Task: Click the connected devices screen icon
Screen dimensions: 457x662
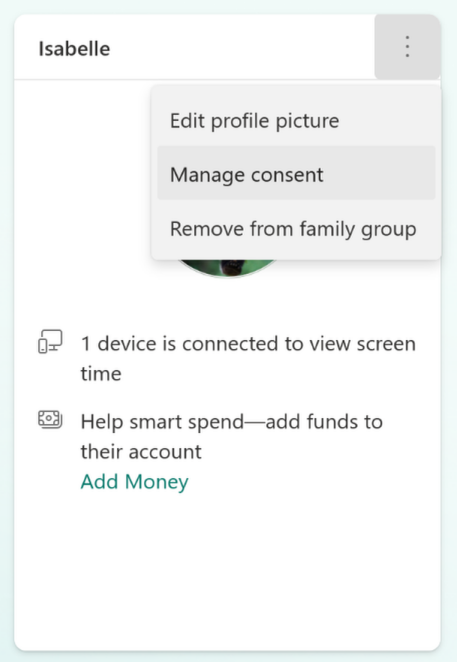Action: click(50, 342)
